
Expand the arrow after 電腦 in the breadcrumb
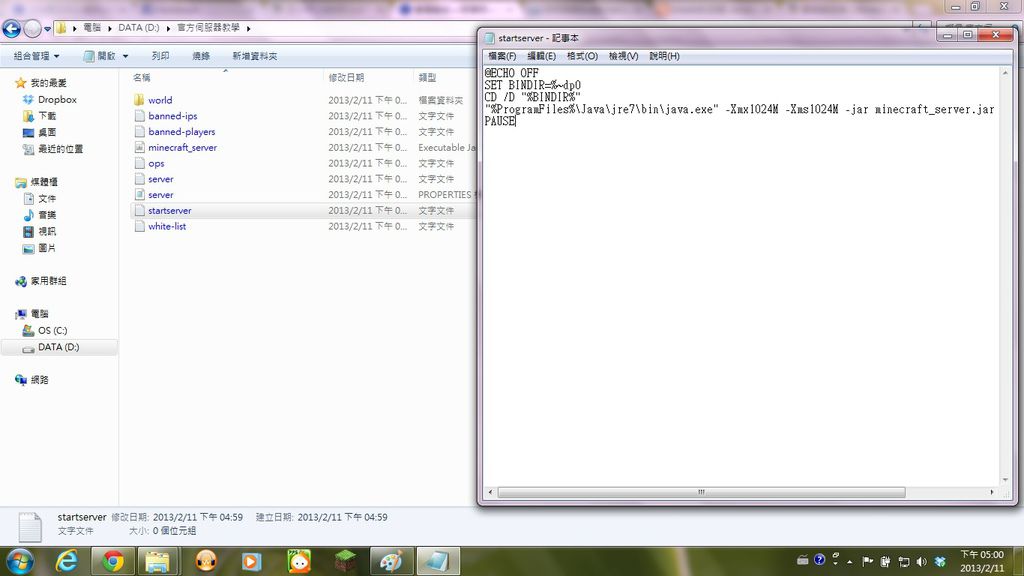pos(110,28)
